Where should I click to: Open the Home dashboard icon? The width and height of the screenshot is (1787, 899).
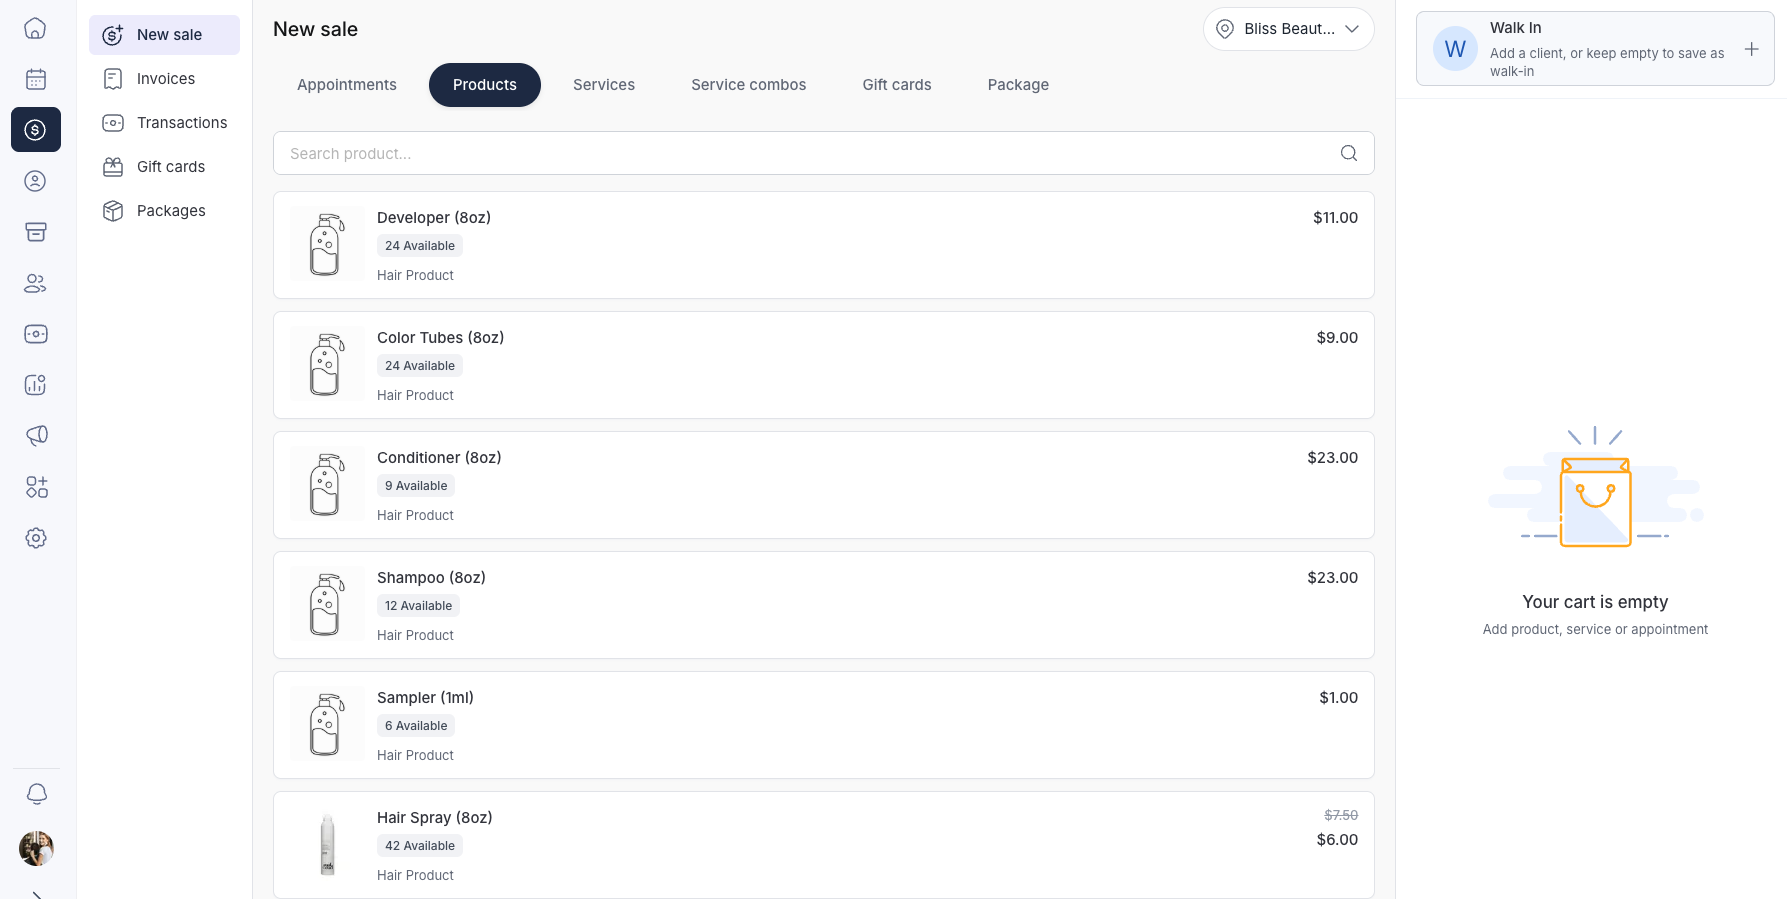pos(36,28)
